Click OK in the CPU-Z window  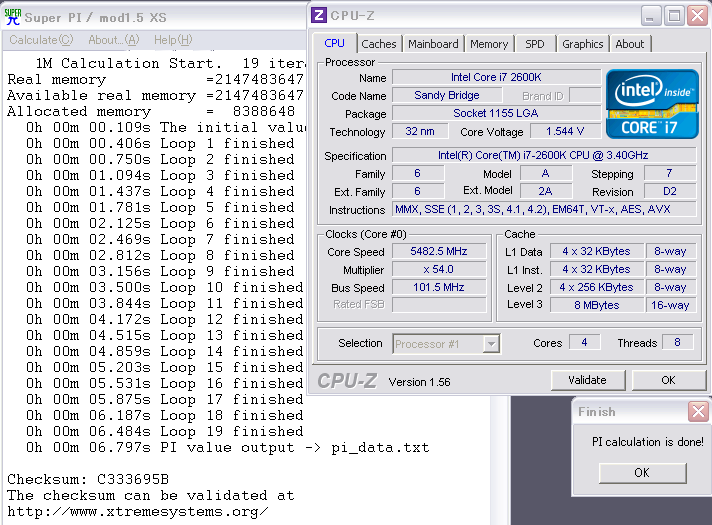pos(668,380)
